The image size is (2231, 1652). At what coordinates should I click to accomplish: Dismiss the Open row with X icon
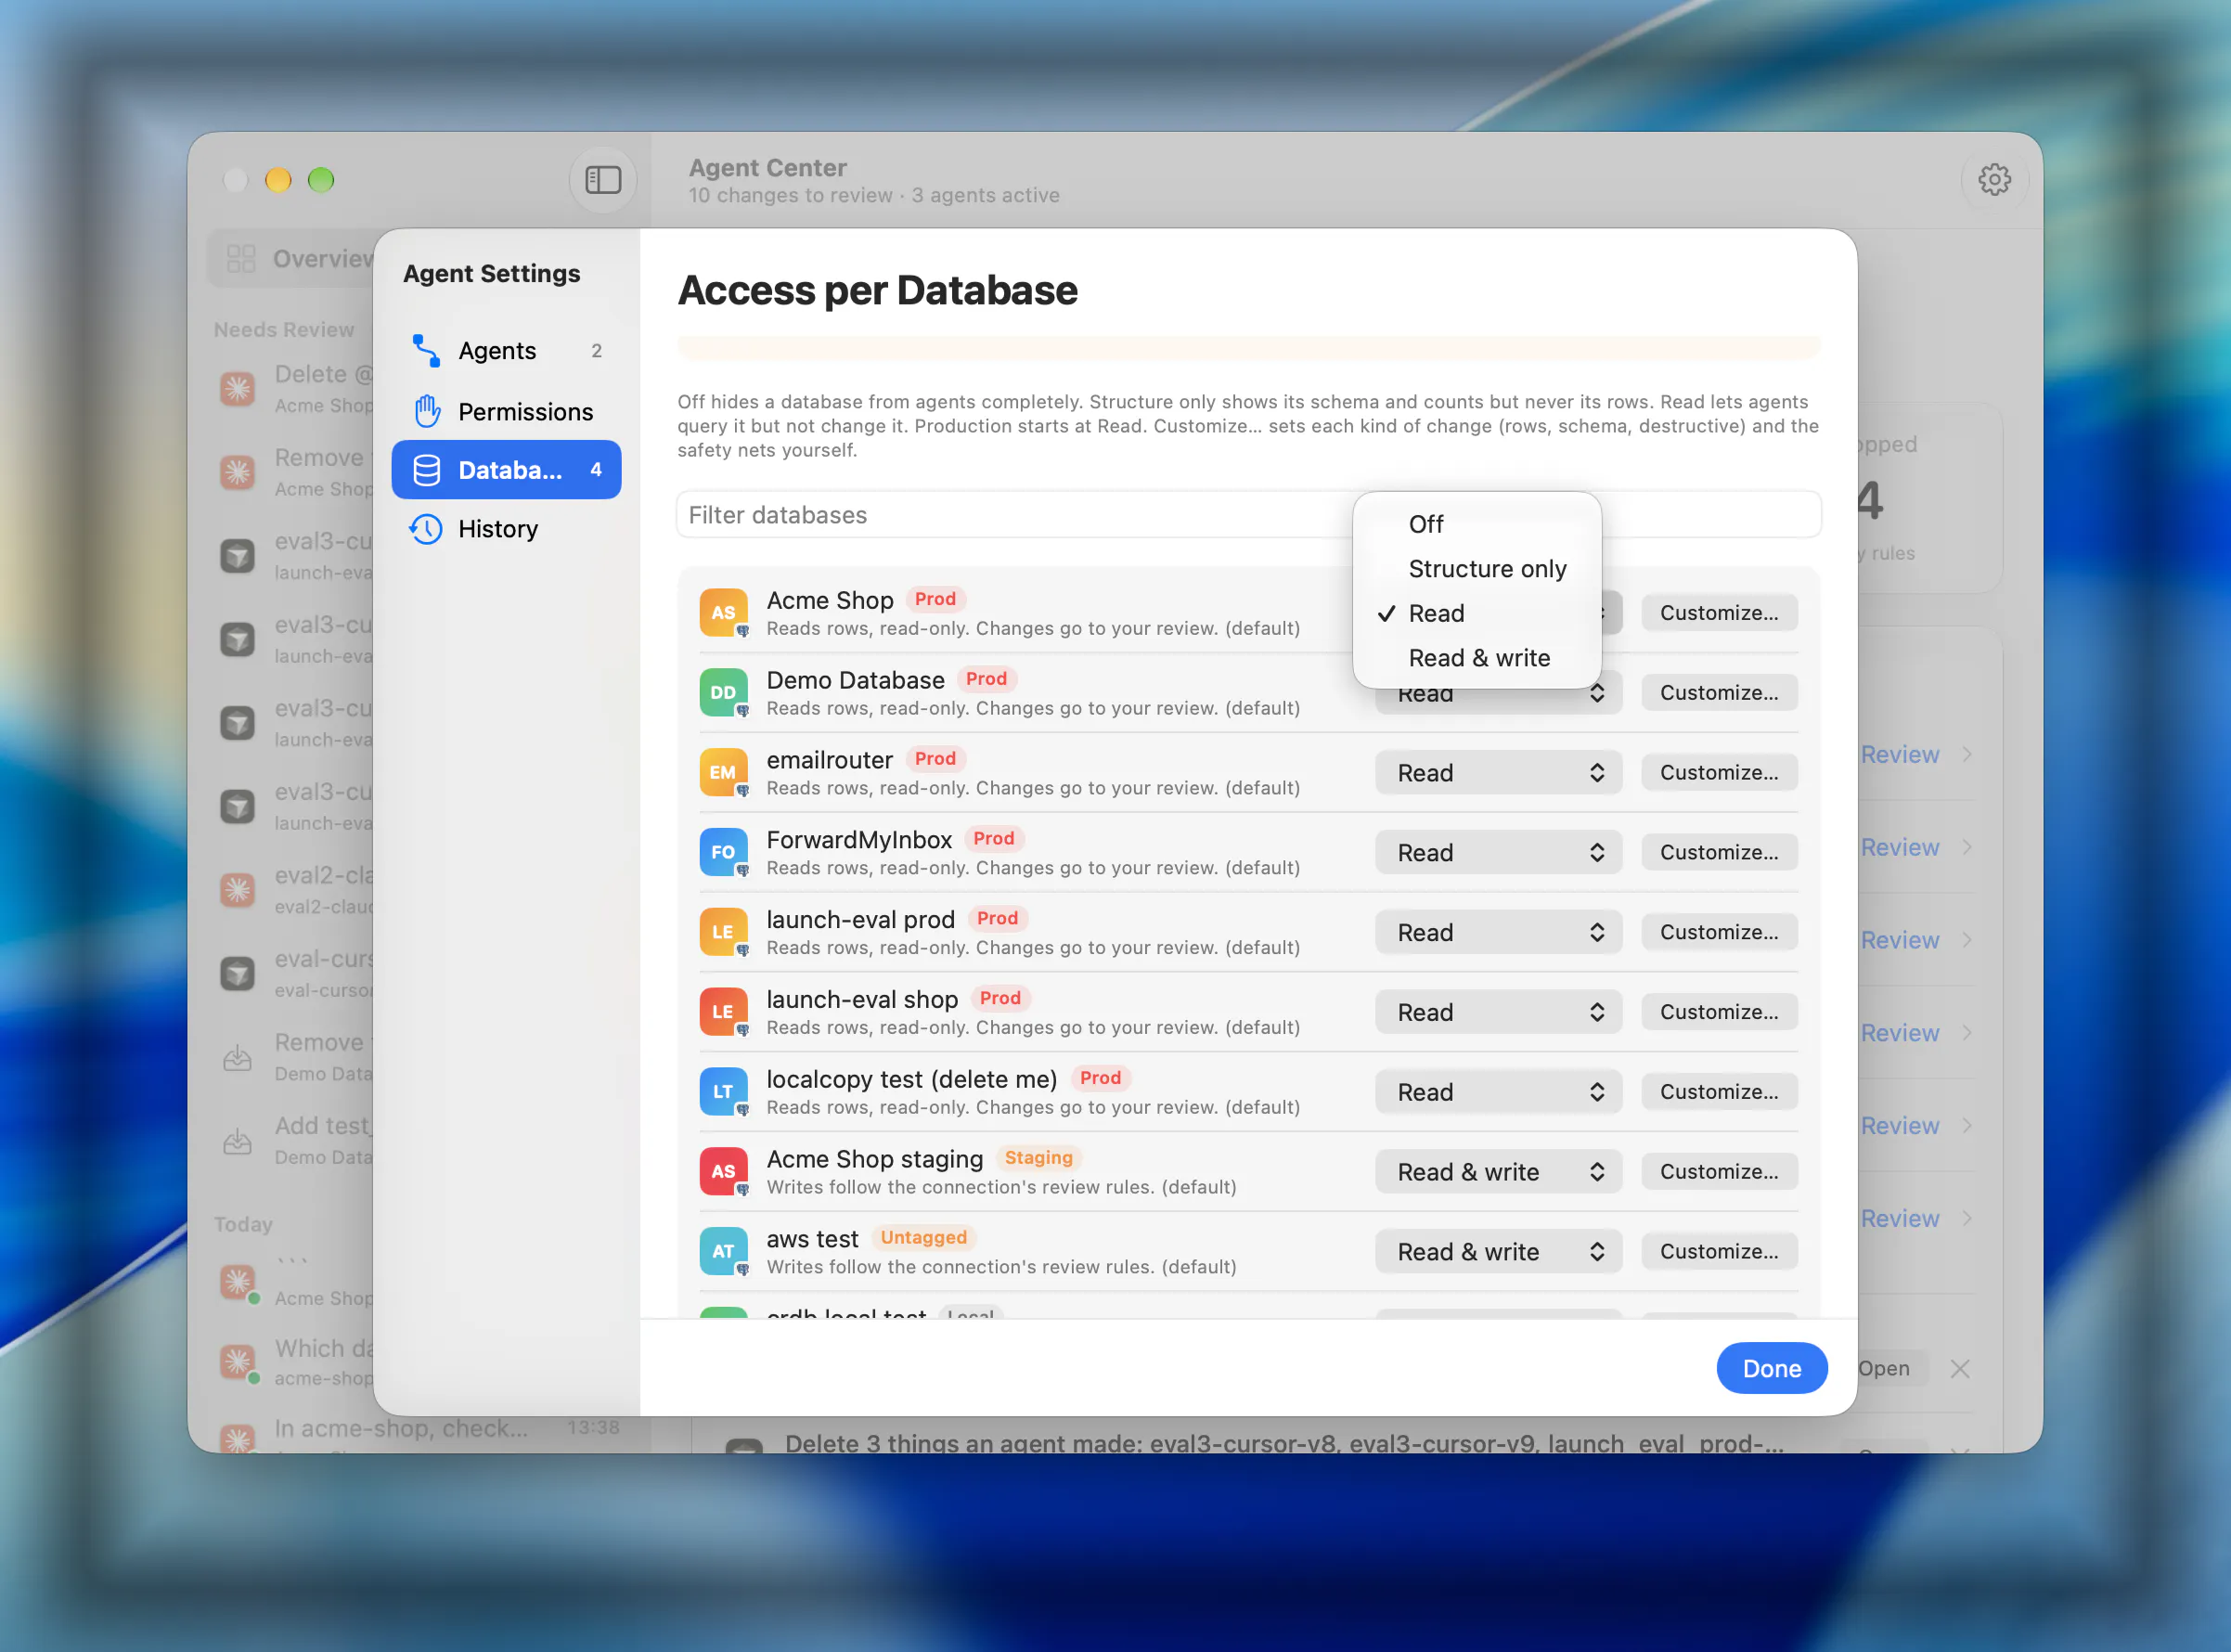(x=1960, y=1369)
